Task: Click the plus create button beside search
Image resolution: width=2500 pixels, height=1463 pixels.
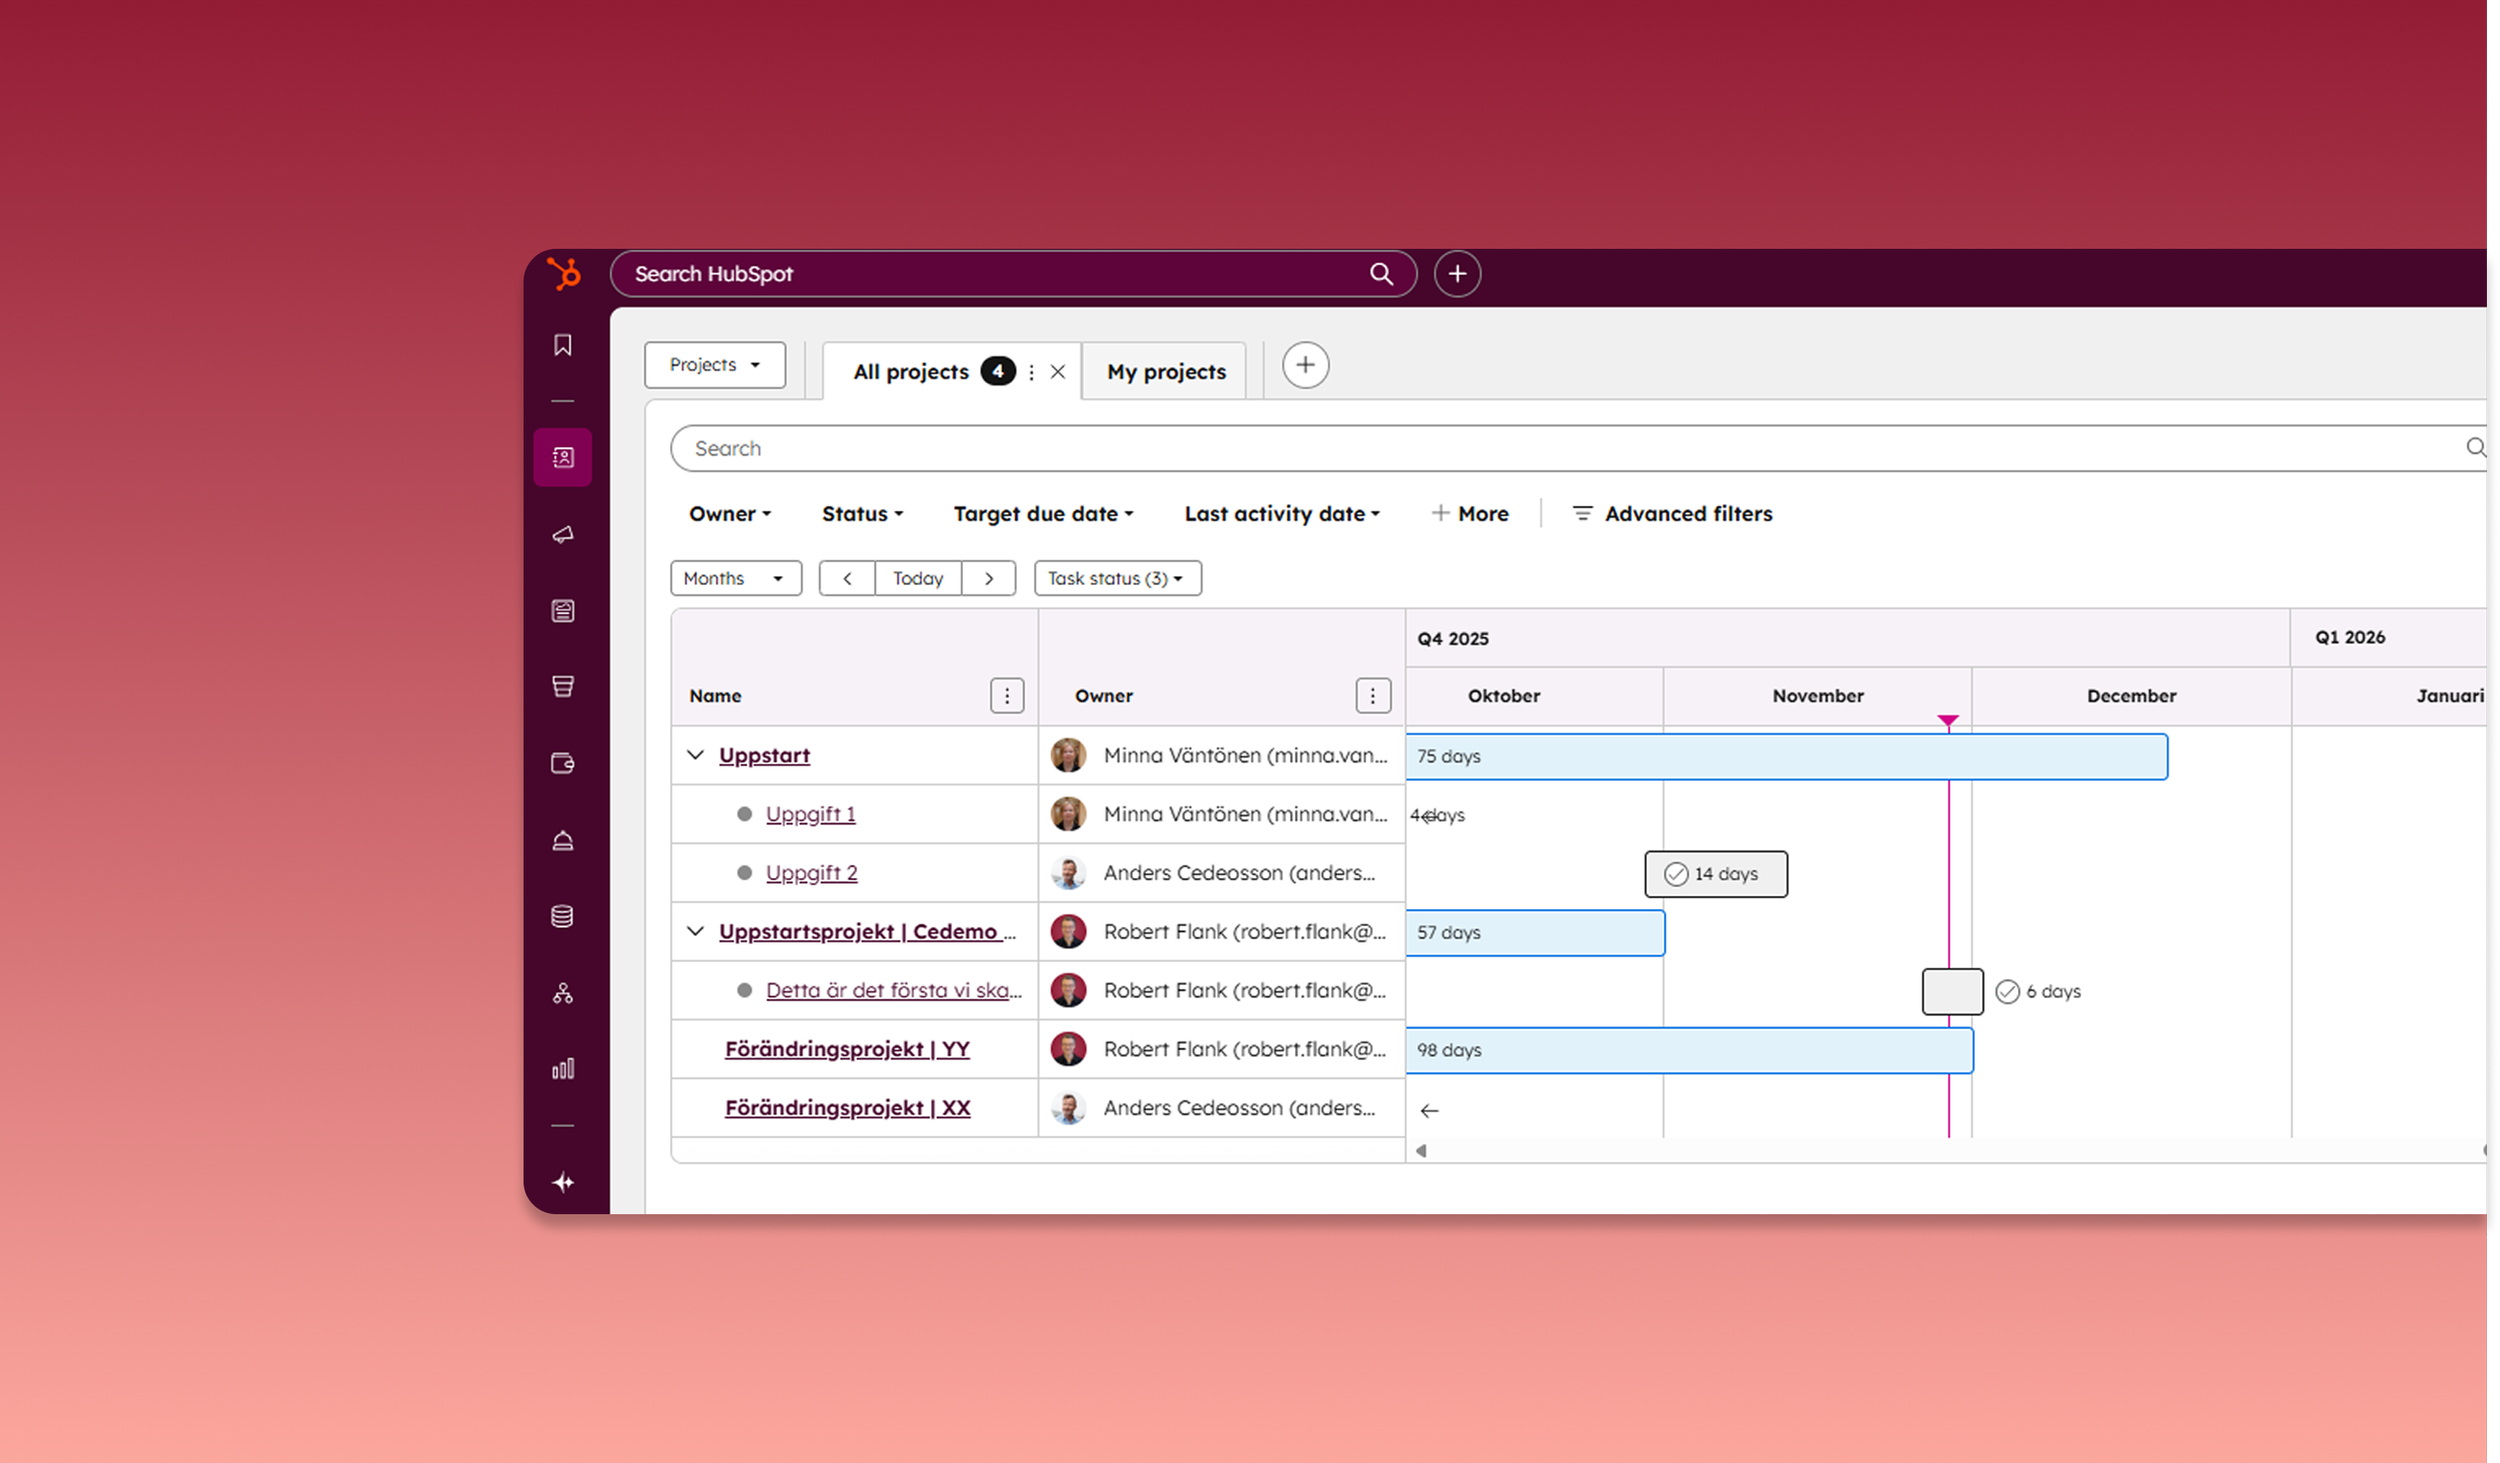Action: (1458, 274)
